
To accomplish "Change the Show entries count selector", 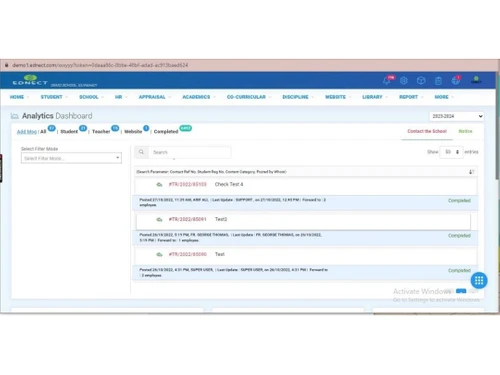I will 451,152.
